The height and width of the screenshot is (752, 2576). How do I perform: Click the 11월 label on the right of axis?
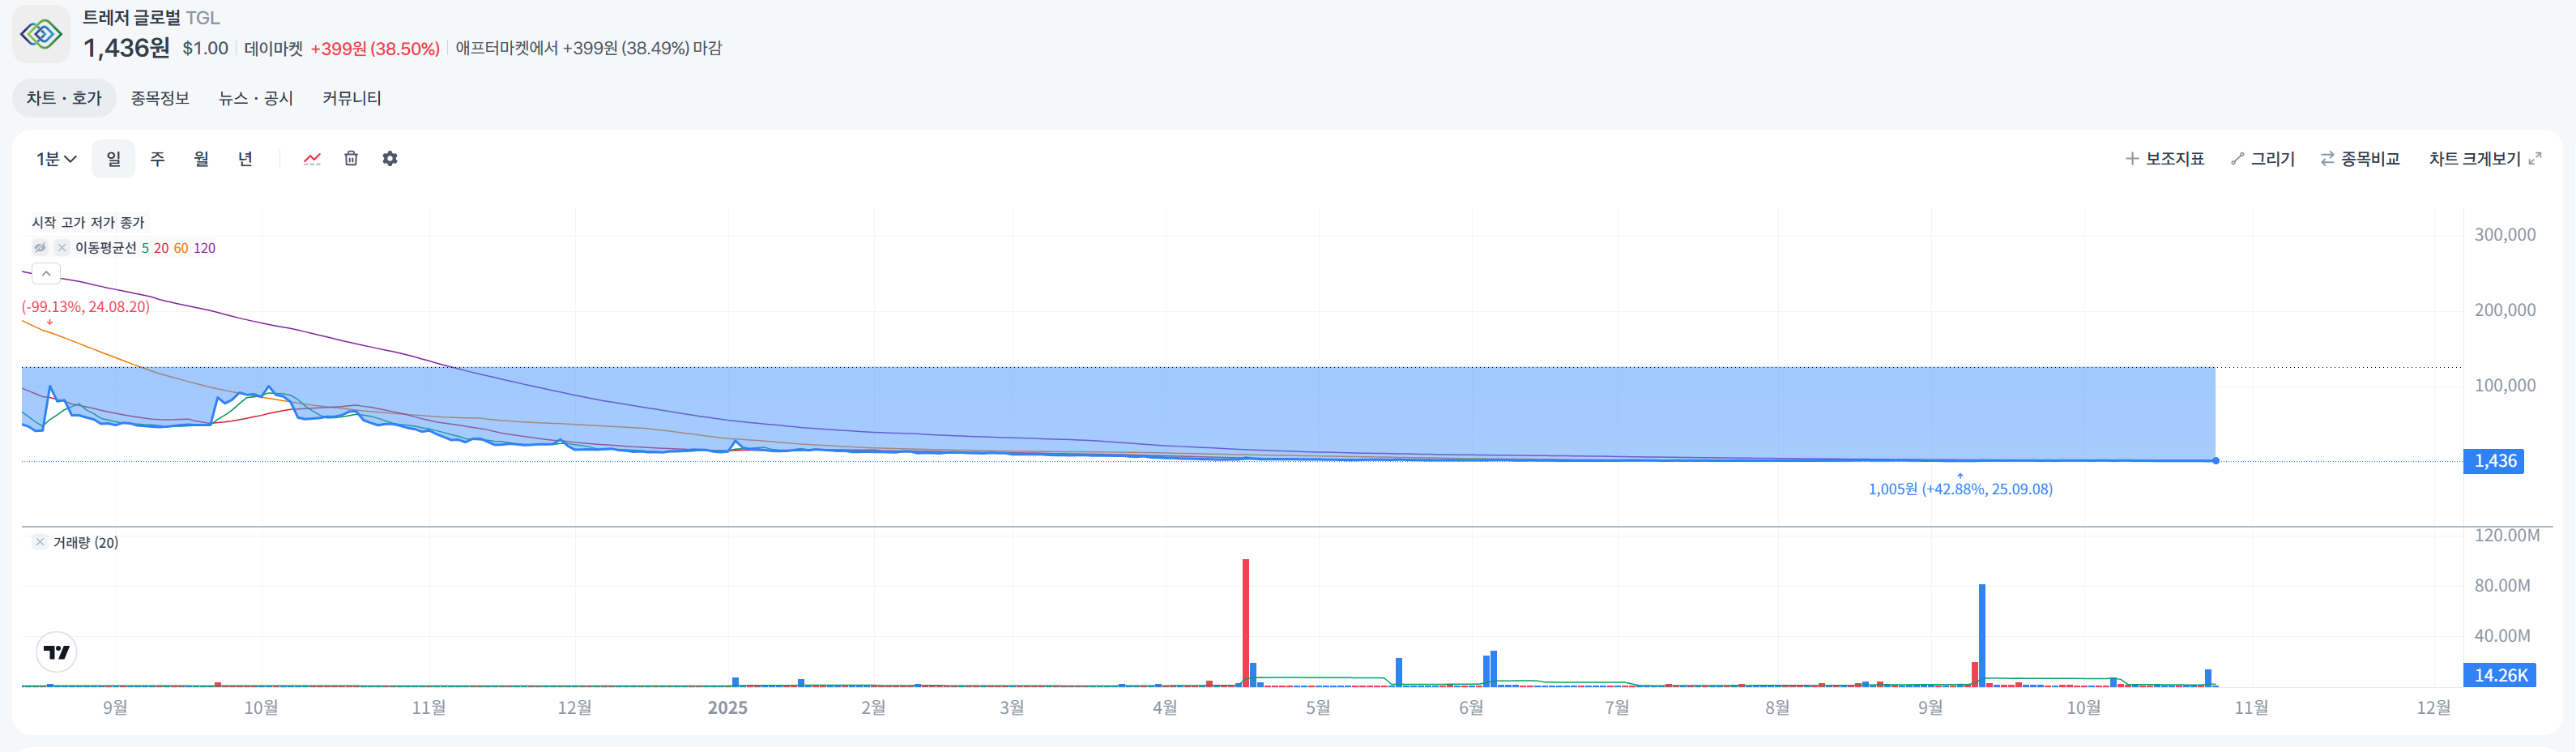coord(2251,708)
